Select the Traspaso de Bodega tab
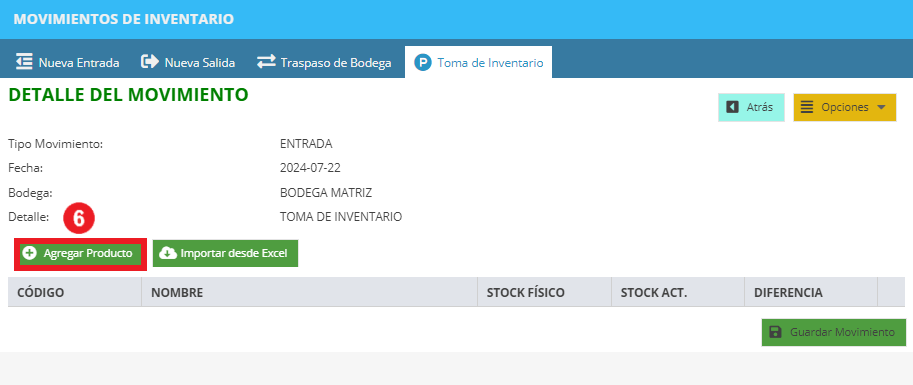Image resolution: width=913 pixels, height=385 pixels. tap(324, 62)
